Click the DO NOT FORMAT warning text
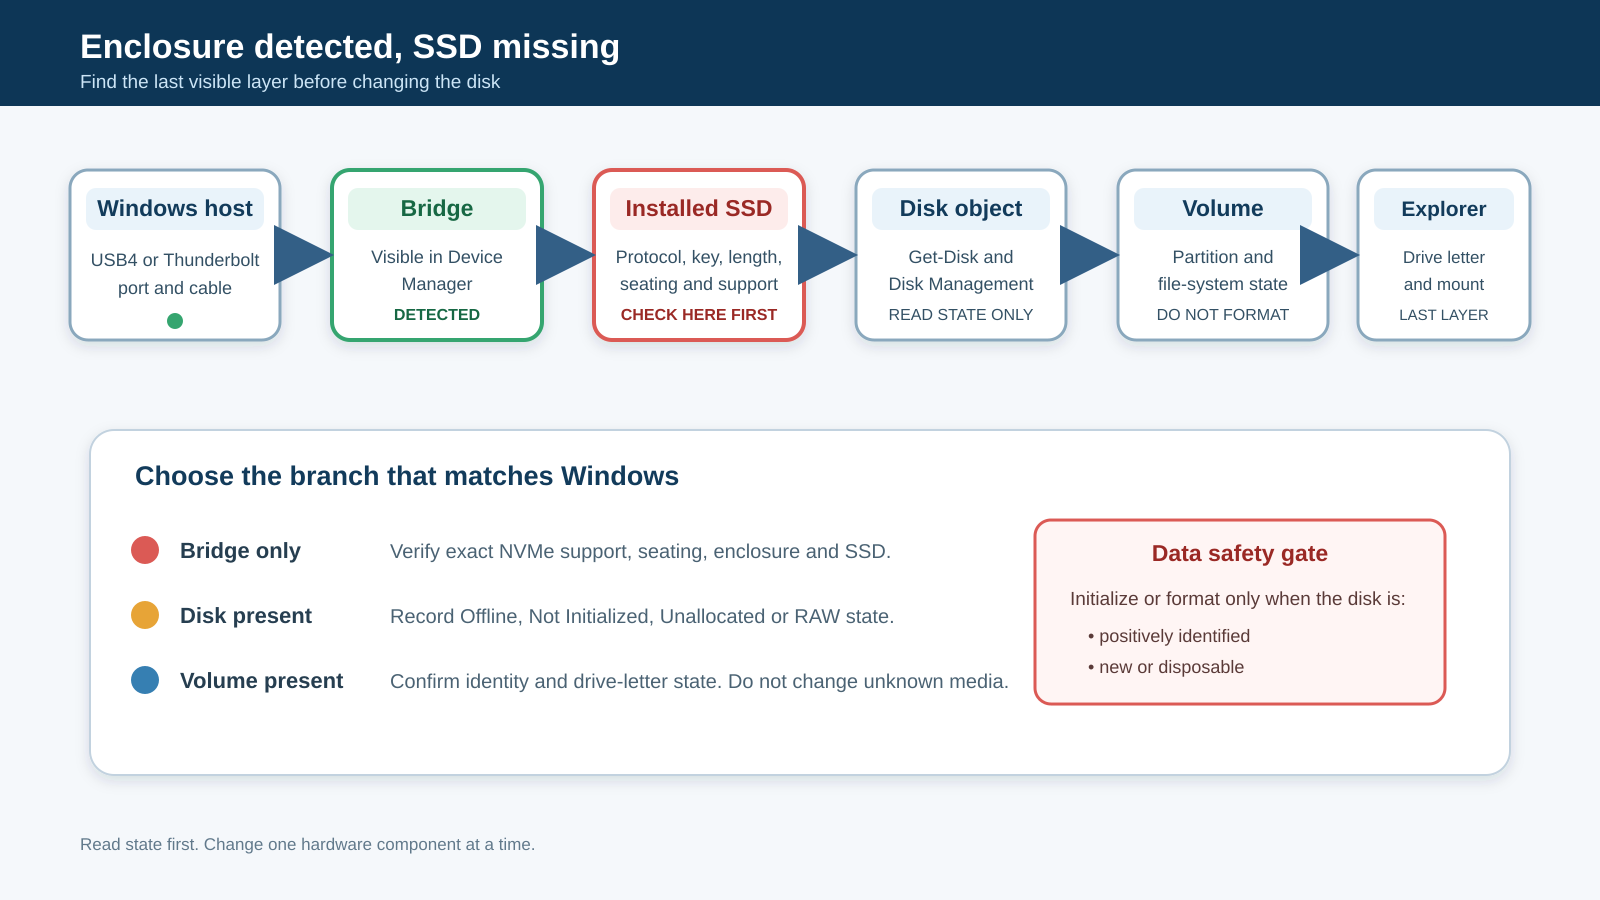The width and height of the screenshot is (1600, 900). [x=1223, y=315]
